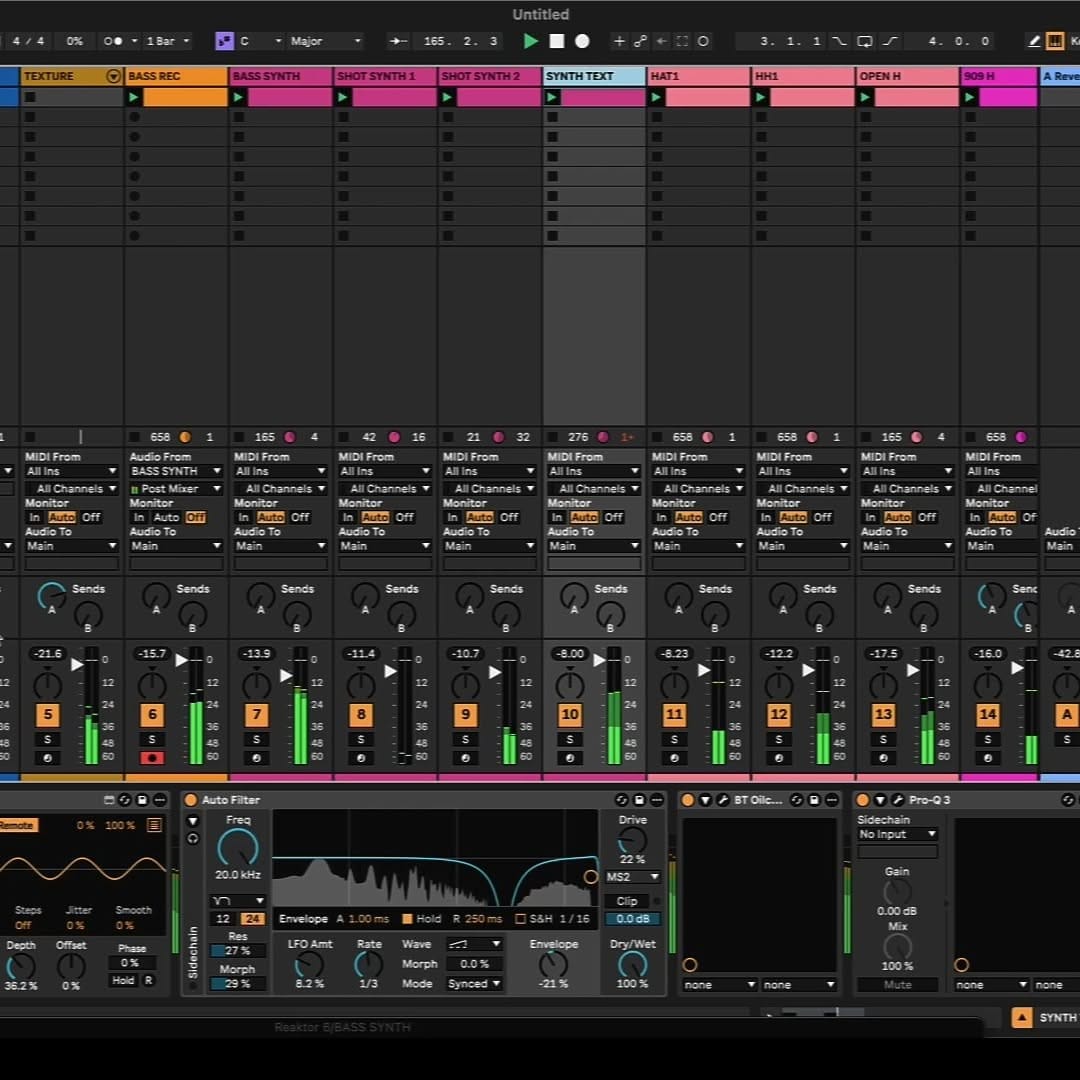Open the root note C dropdown
This screenshot has height=1080, width=1080.
click(260, 41)
